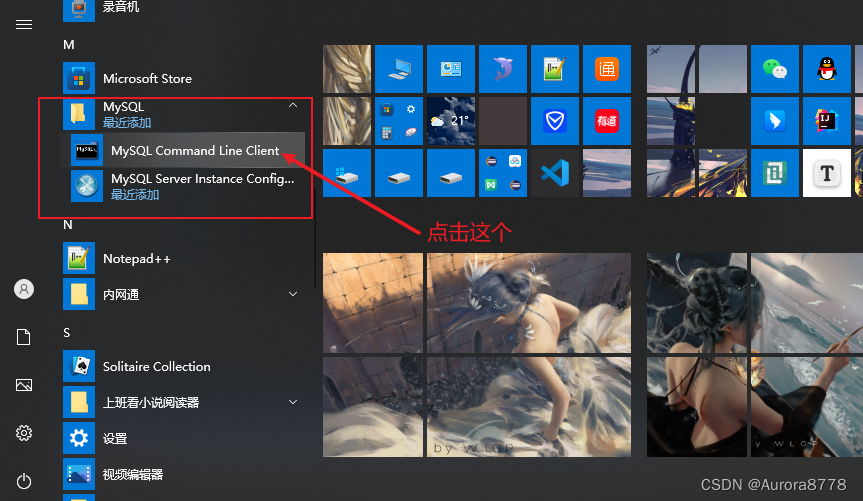The image size is (863, 501).
Task: Launch Solitaire Collection
Action: [183, 366]
